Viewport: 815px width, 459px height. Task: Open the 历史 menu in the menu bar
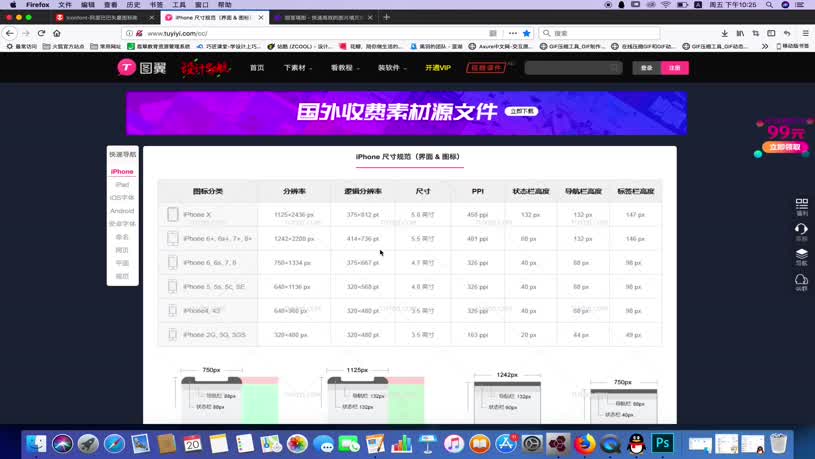click(x=133, y=5)
